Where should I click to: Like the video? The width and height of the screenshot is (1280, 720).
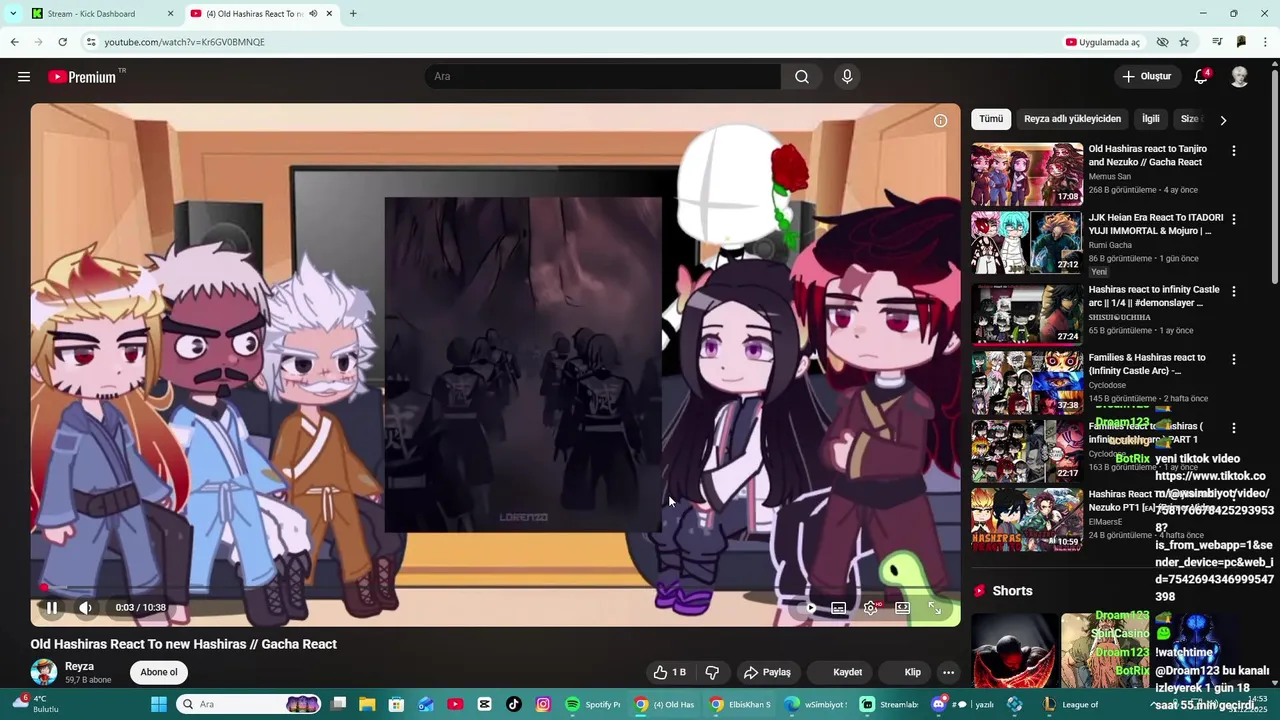coord(669,672)
